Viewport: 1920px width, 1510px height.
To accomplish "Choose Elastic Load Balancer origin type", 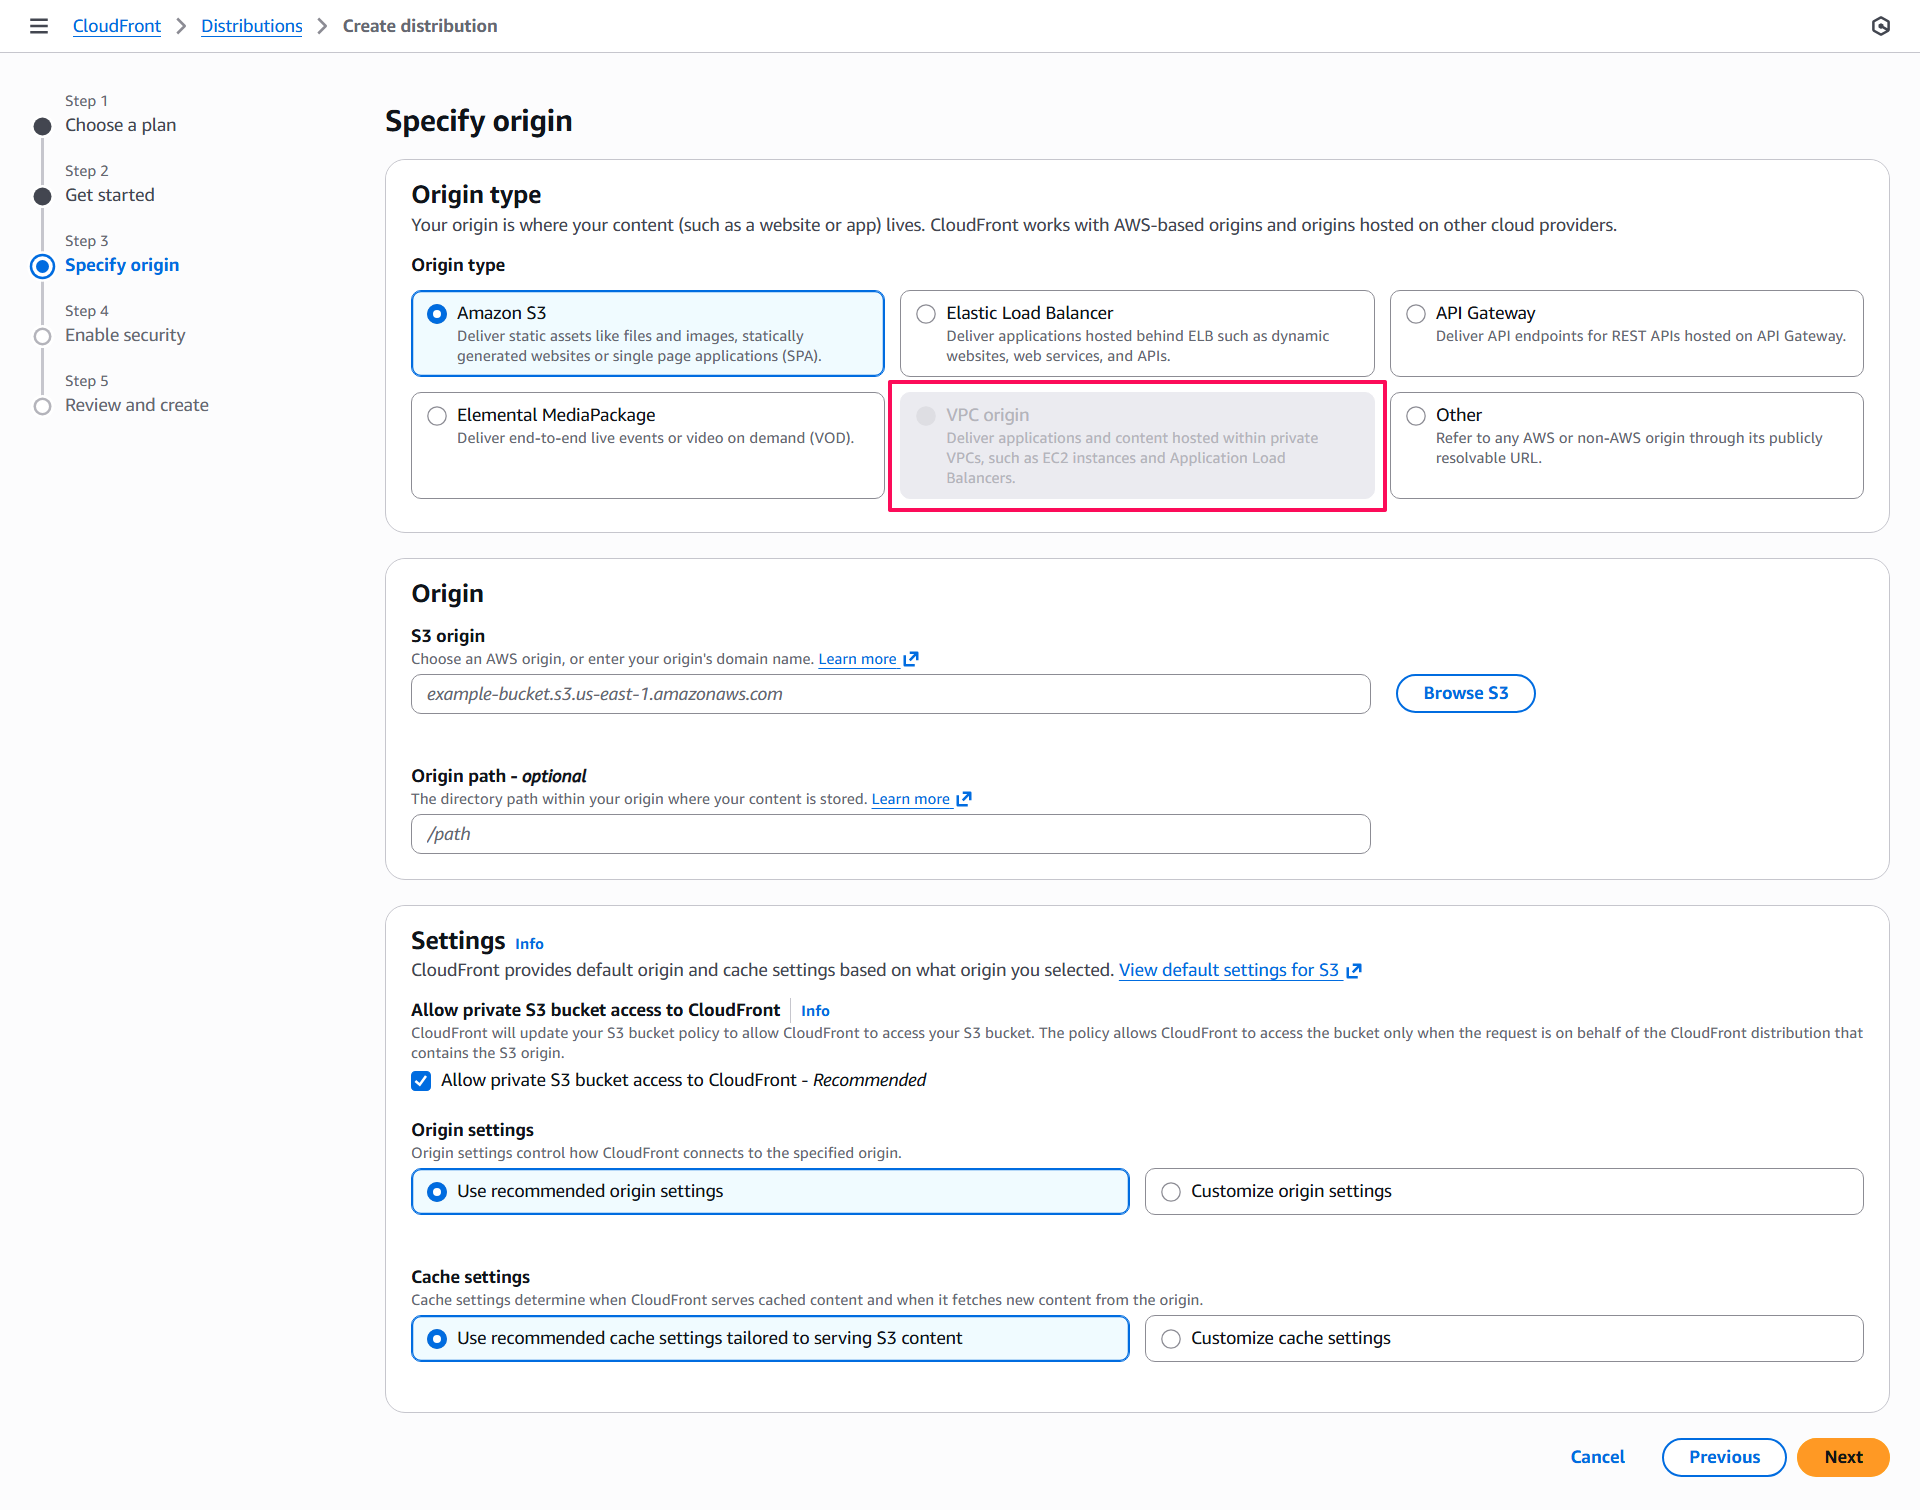I will pyautogui.click(x=926, y=314).
